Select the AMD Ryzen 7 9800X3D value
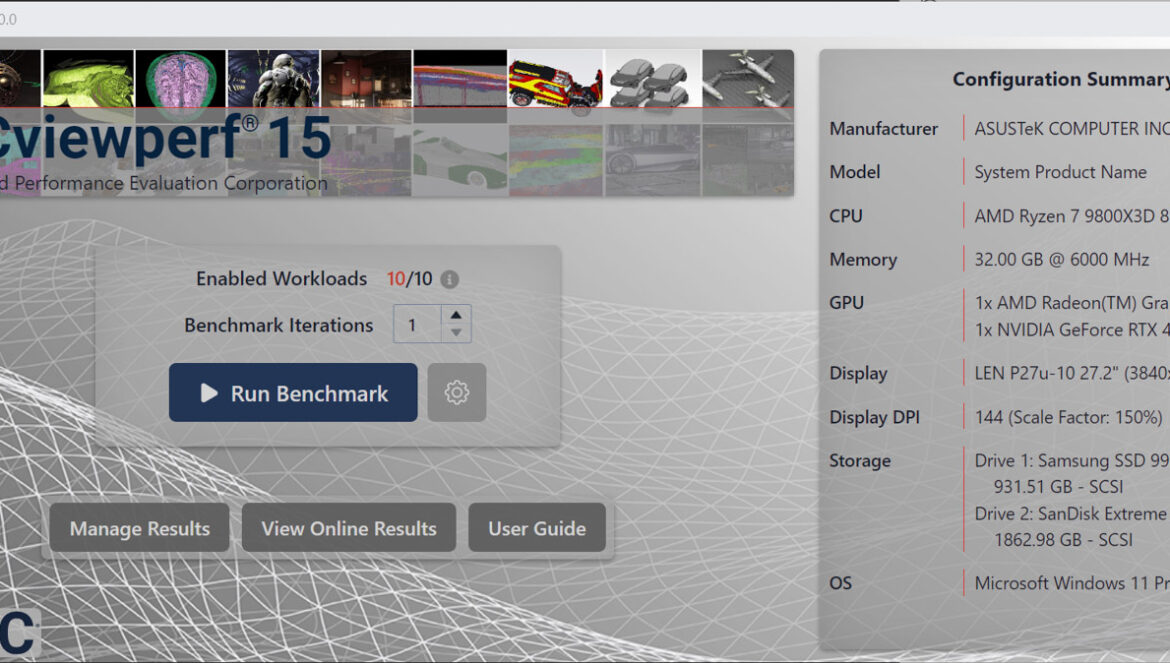The width and height of the screenshot is (1170, 663). point(1072,216)
